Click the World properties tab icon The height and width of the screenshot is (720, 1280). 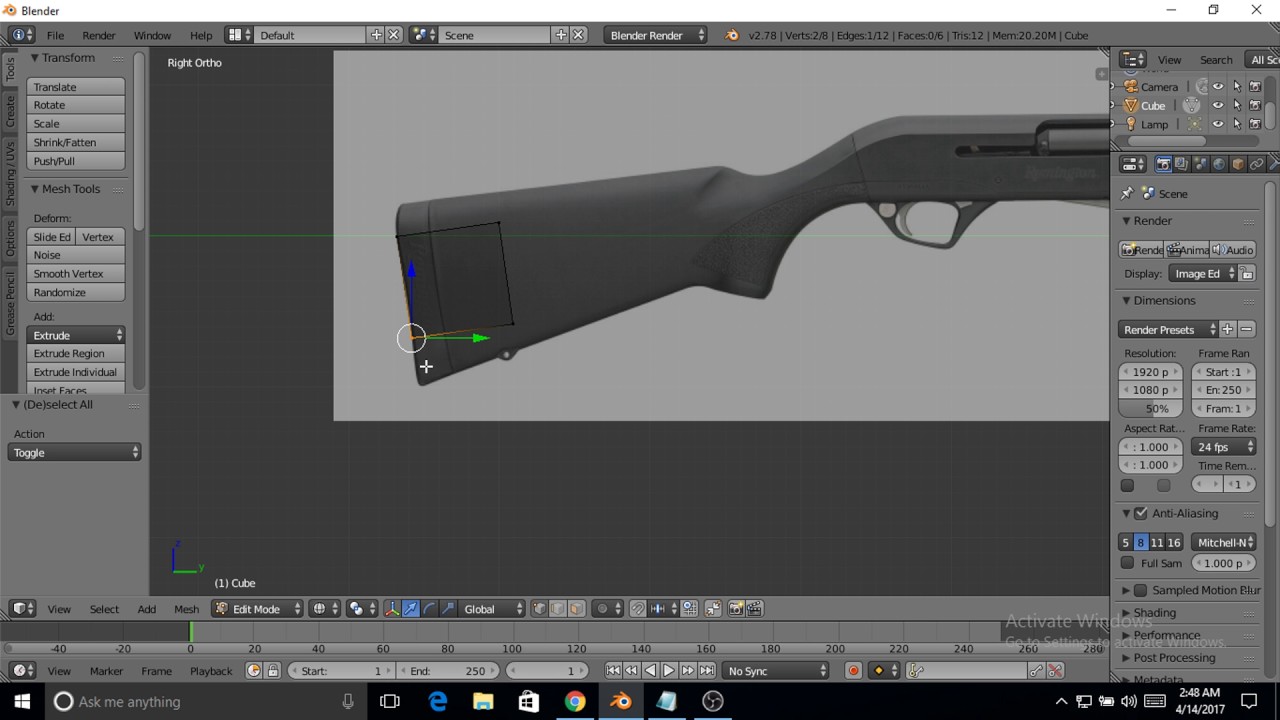[x=1219, y=164]
